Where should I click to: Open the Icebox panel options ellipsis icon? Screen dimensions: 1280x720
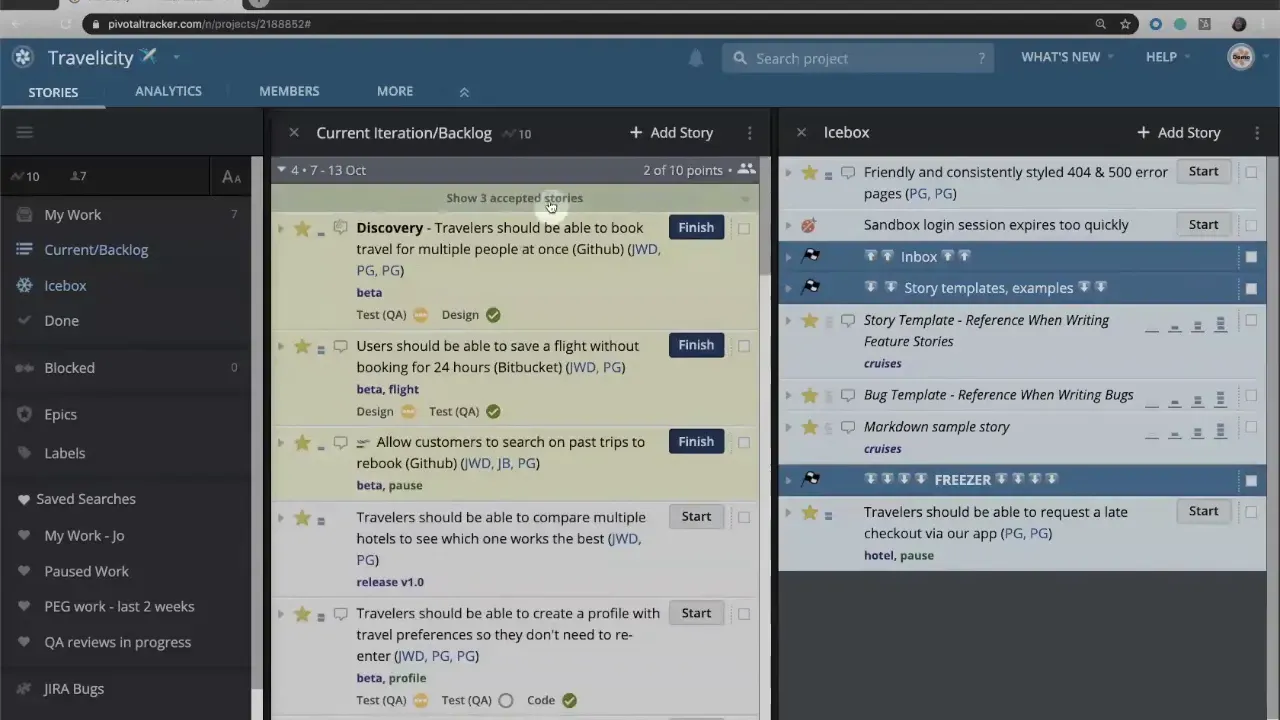click(x=1256, y=132)
